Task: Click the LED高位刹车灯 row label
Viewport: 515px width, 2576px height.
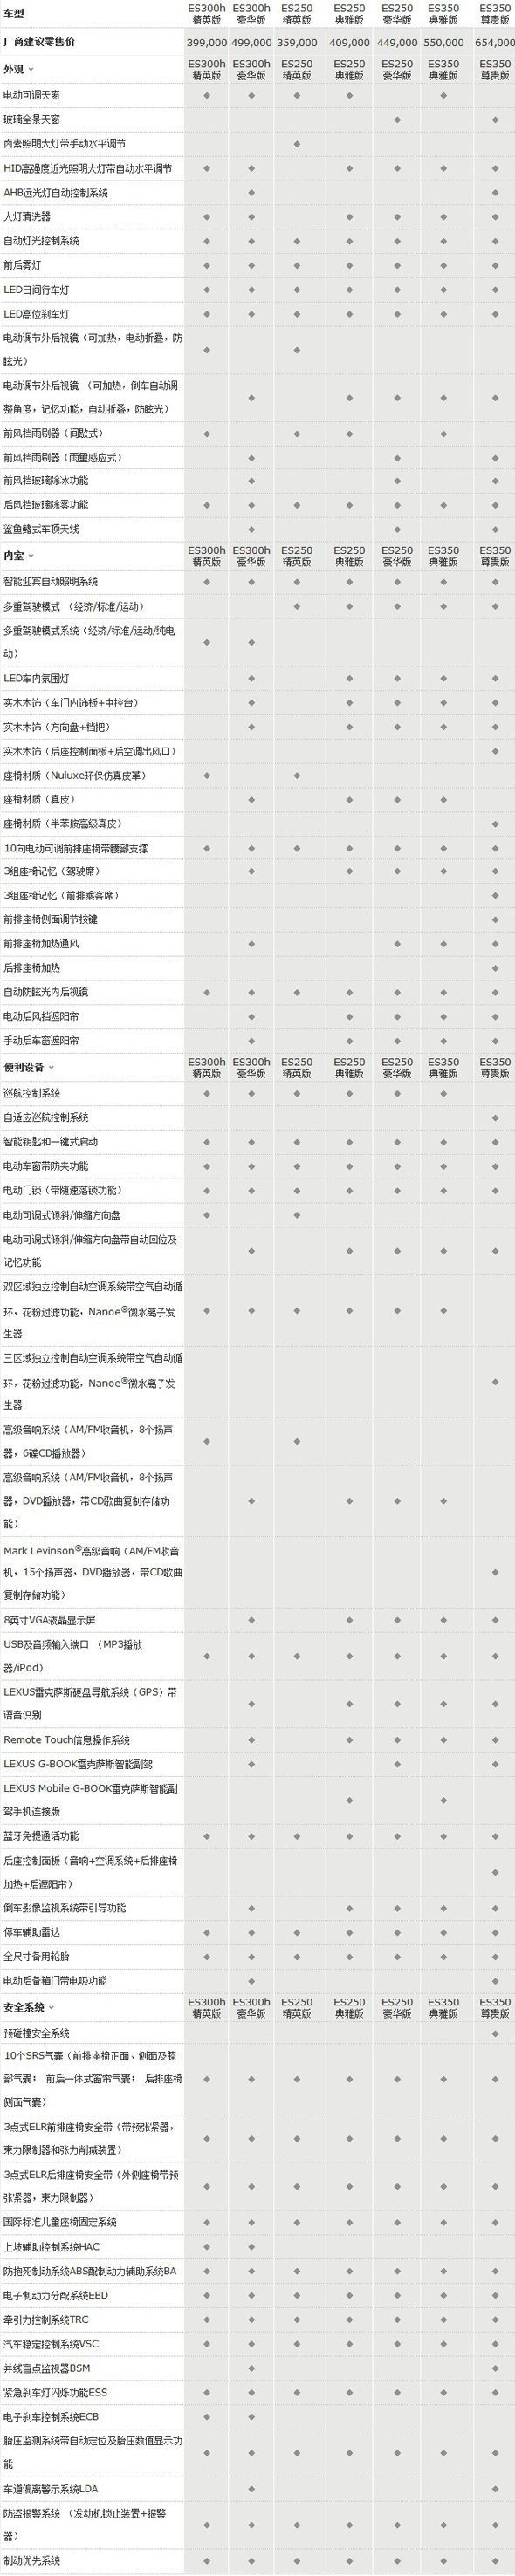Action: click(36, 314)
